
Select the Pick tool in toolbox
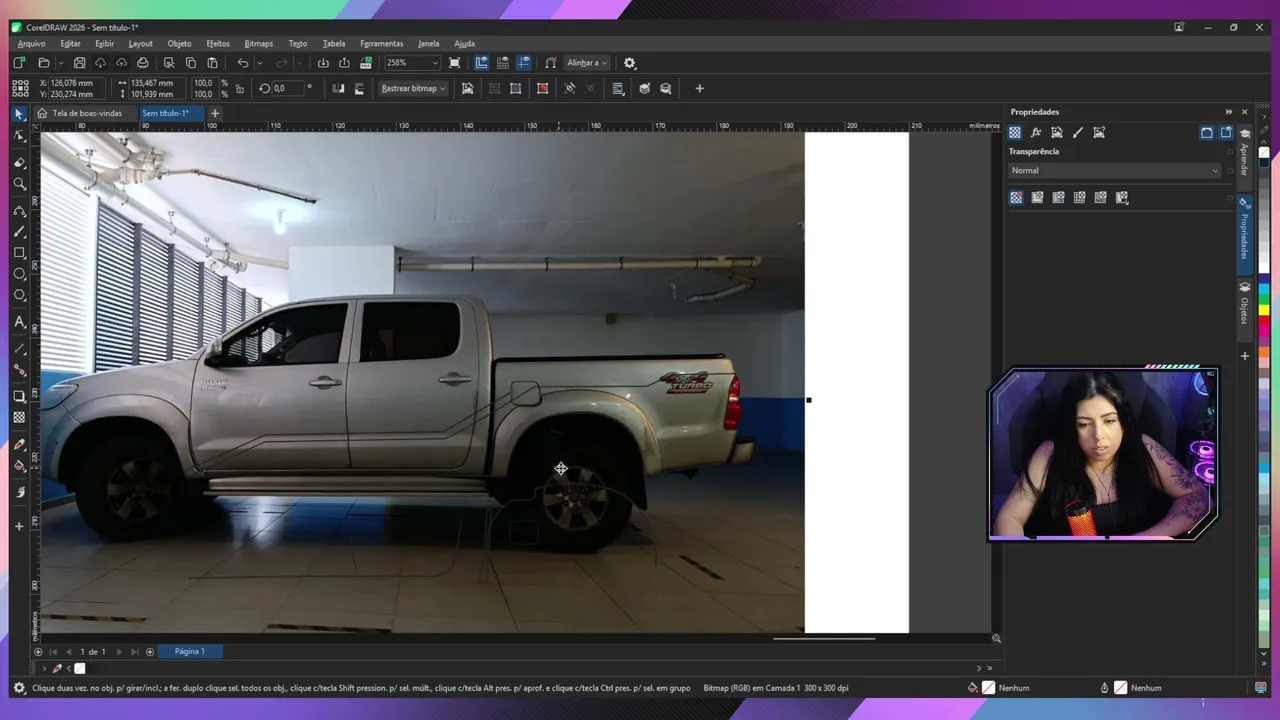click(x=19, y=114)
